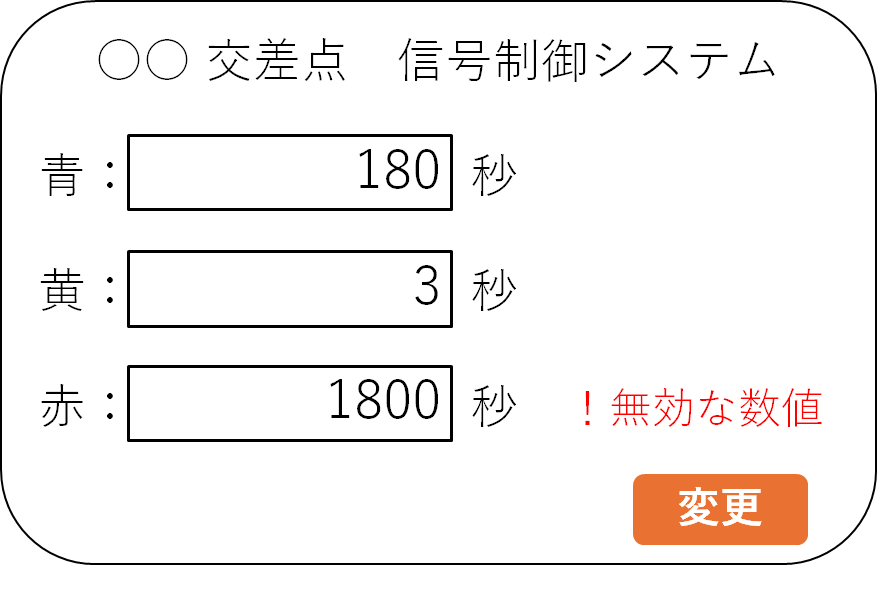This screenshot has height=595, width=877.
Task: Click the 秒 unit beside the 青 field
Action: pyautogui.click(x=494, y=176)
